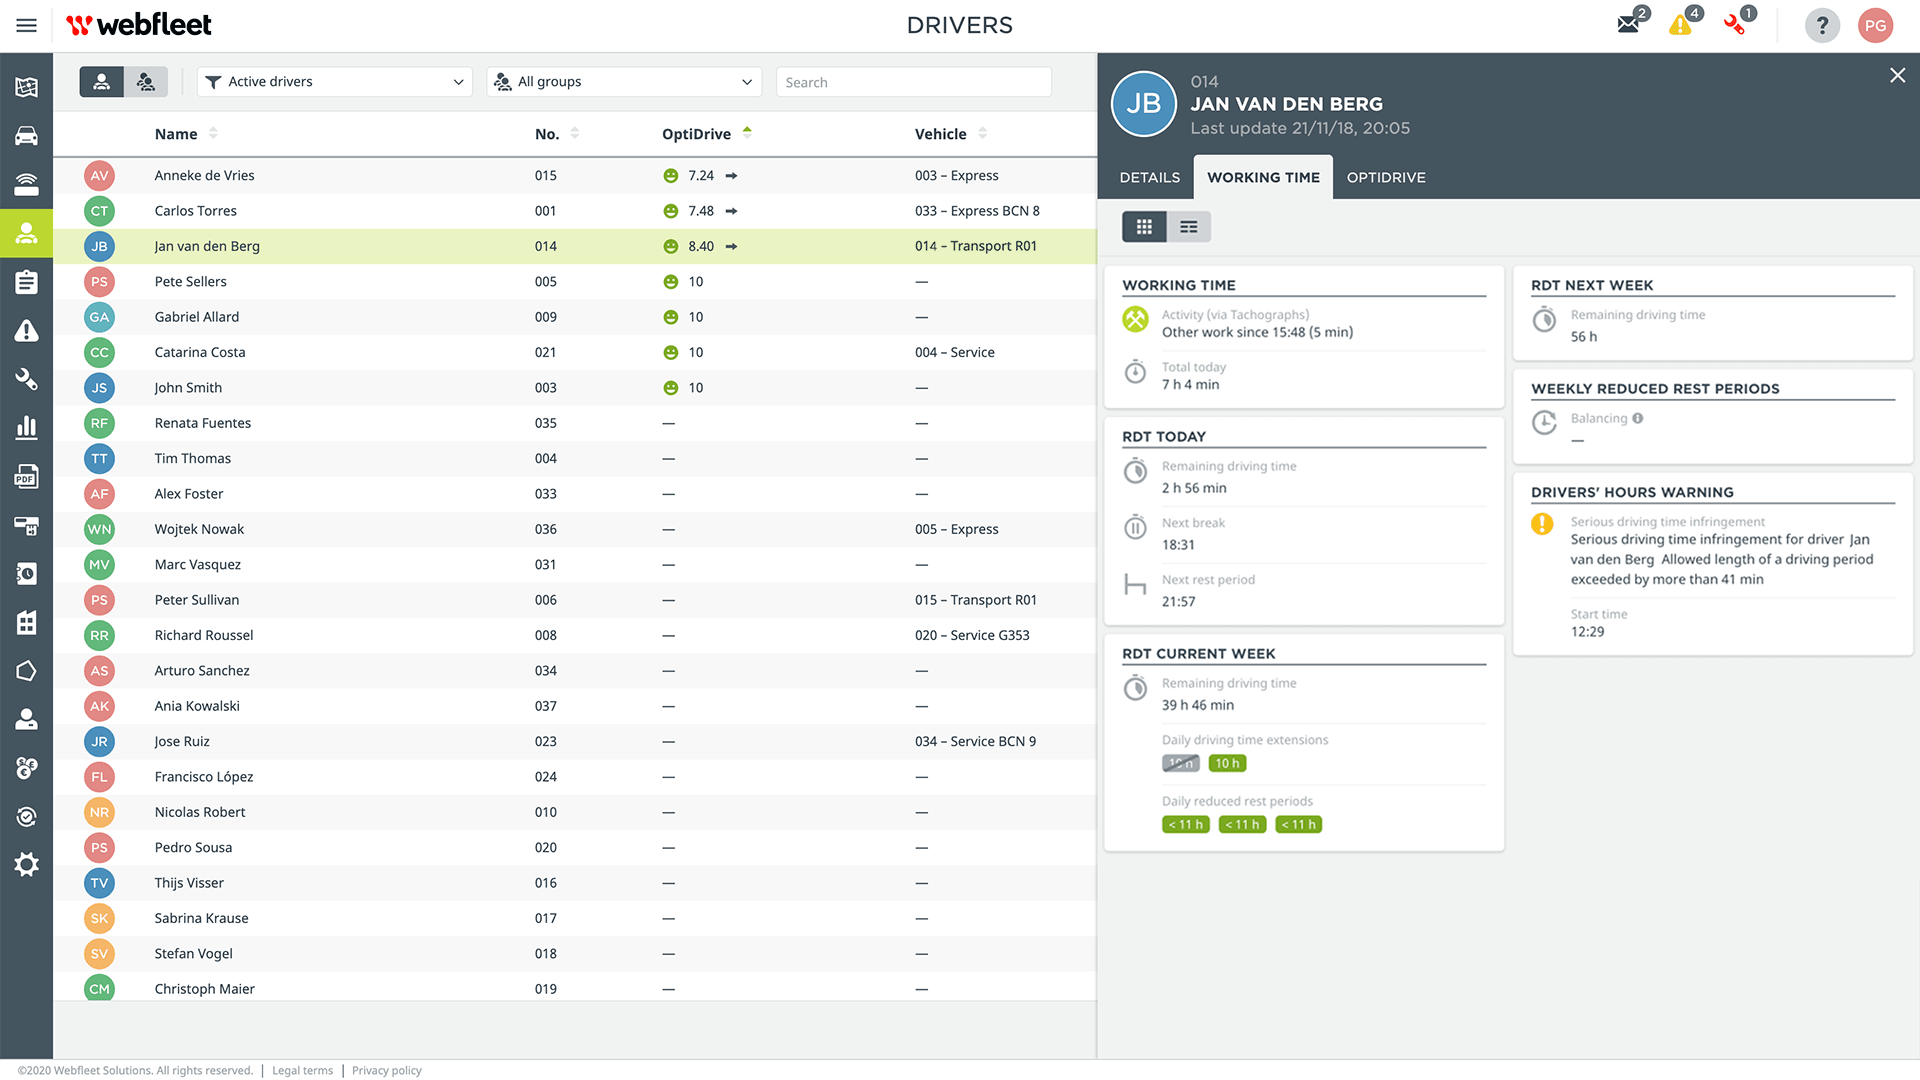The width and height of the screenshot is (1920, 1080).
Task: Open the envelope messages icon in header
Action: 1629,24
